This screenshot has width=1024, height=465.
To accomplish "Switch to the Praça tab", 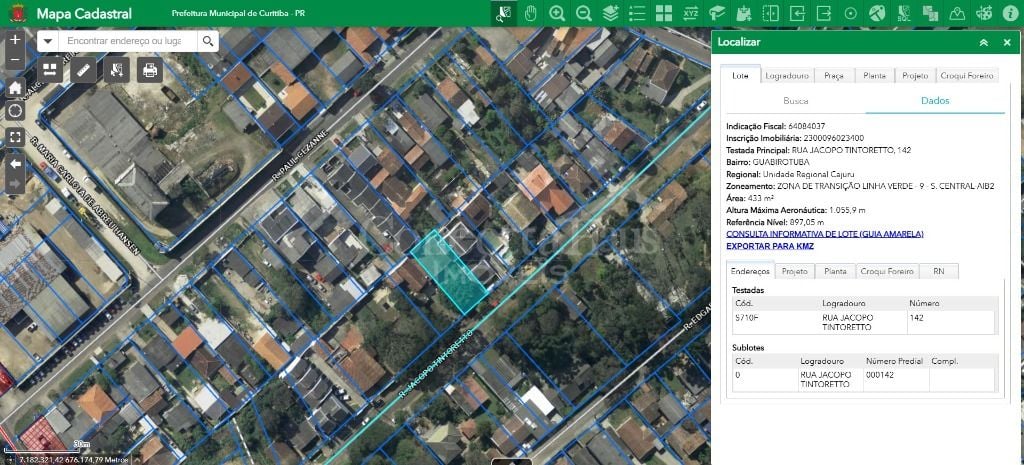I will (834, 76).
